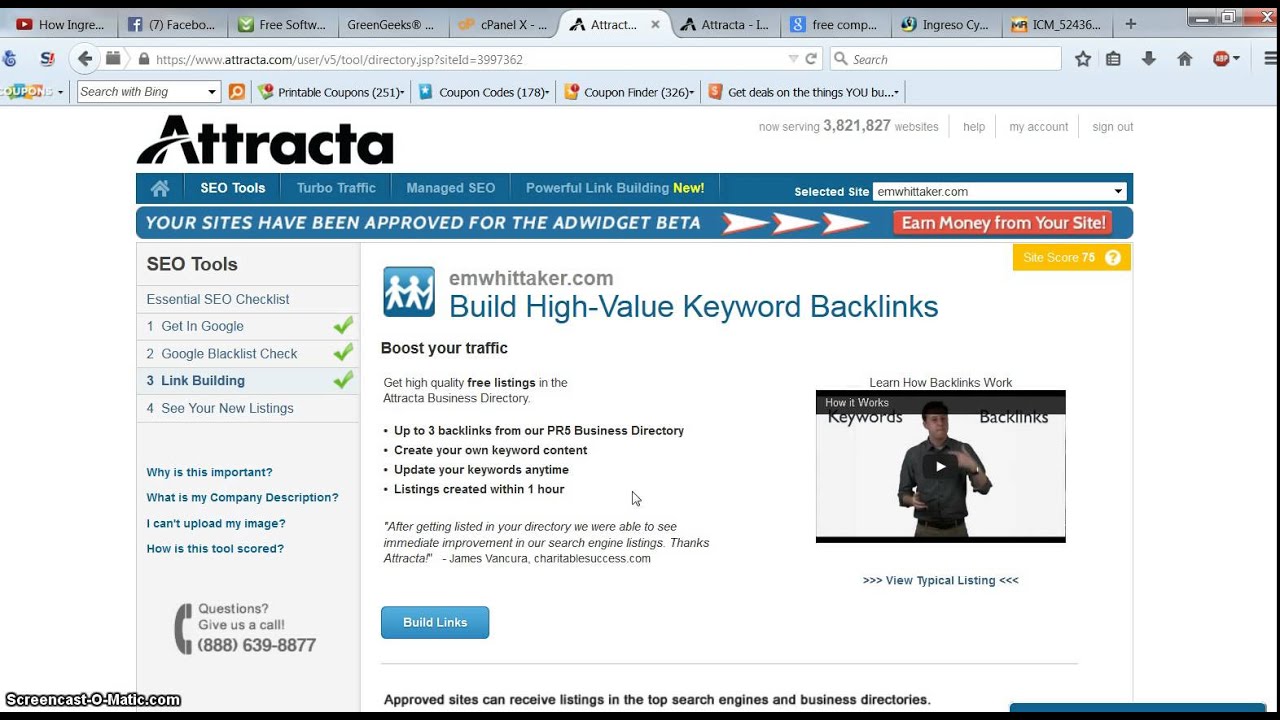Click the Site Score 75 badge

[1072, 258]
